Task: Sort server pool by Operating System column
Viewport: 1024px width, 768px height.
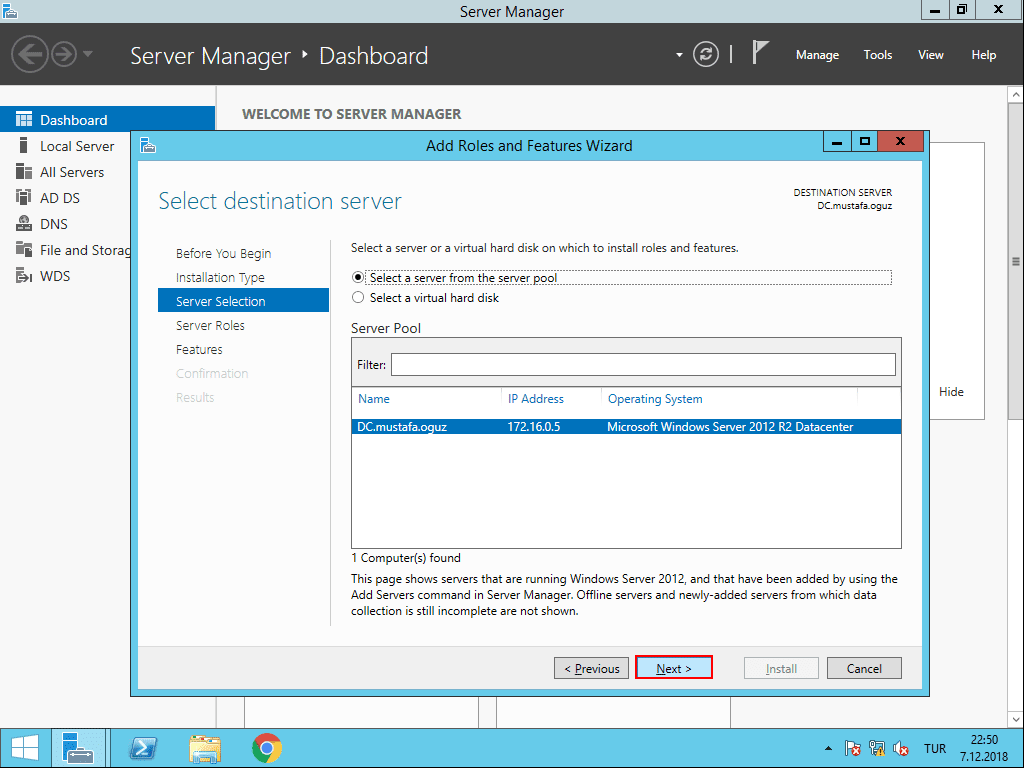Action: (655, 398)
